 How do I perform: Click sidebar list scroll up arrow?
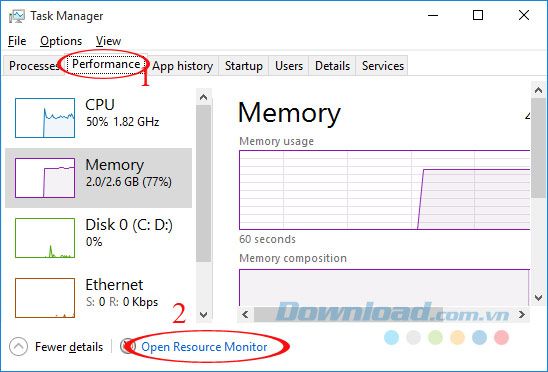pyautogui.click(x=203, y=97)
